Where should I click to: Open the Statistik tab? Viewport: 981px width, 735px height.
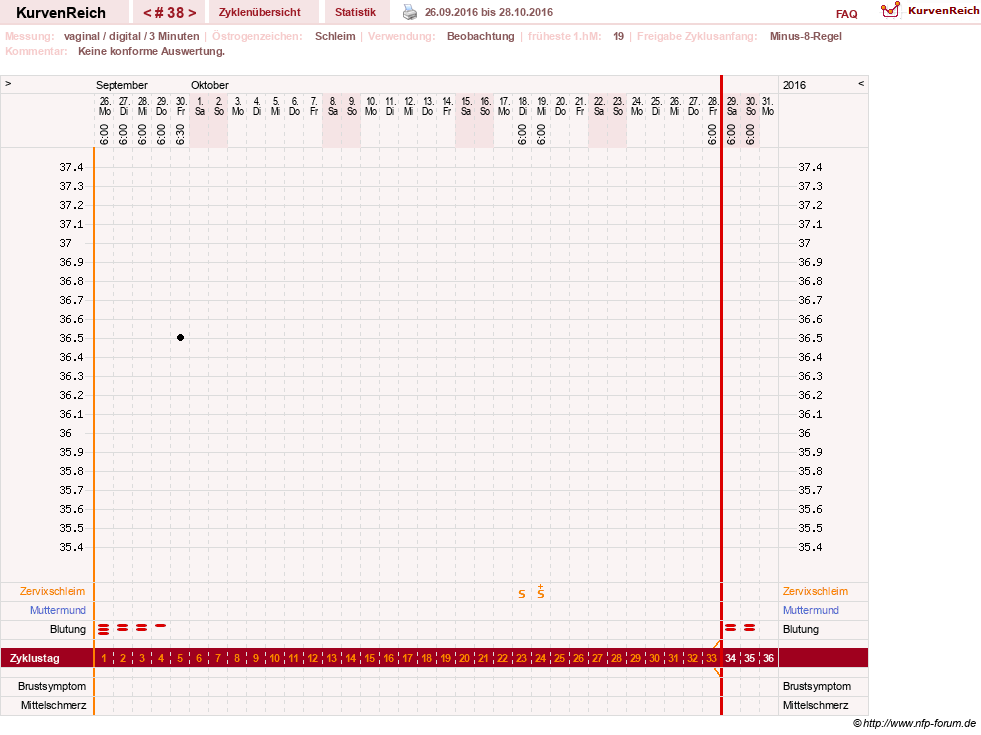(355, 12)
